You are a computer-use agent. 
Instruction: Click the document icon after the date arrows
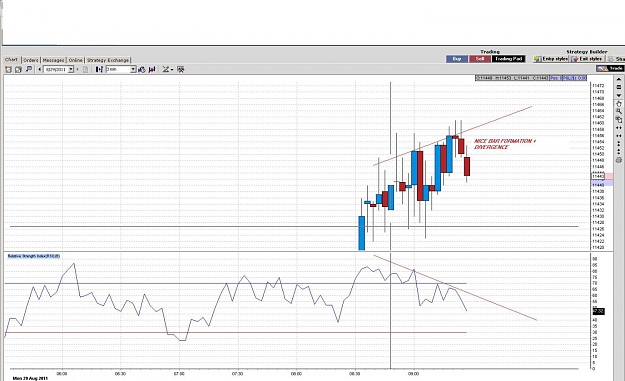(85, 69)
